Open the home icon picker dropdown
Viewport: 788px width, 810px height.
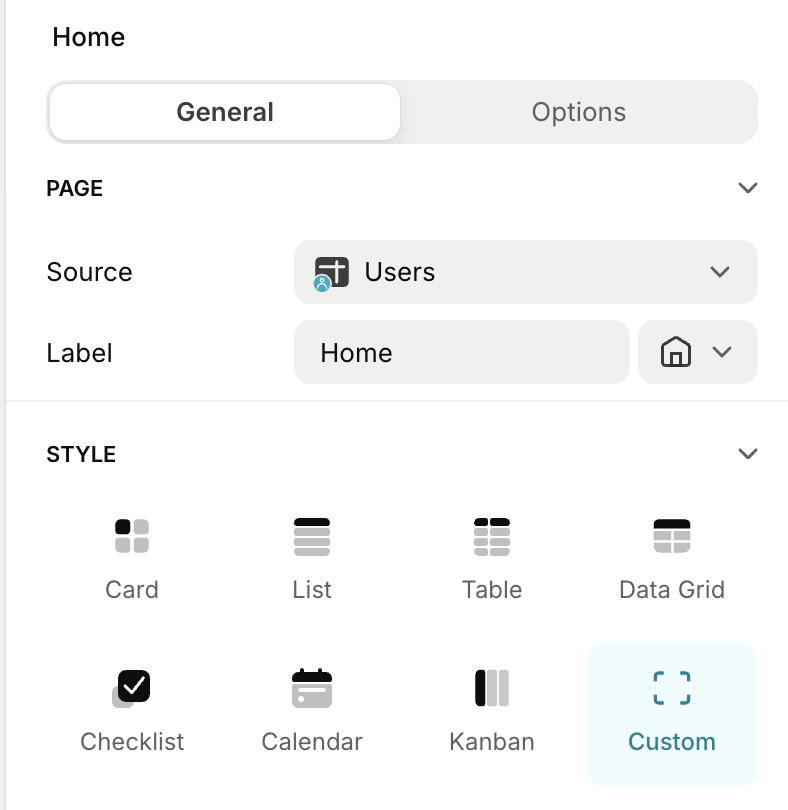[x=698, y=353]
